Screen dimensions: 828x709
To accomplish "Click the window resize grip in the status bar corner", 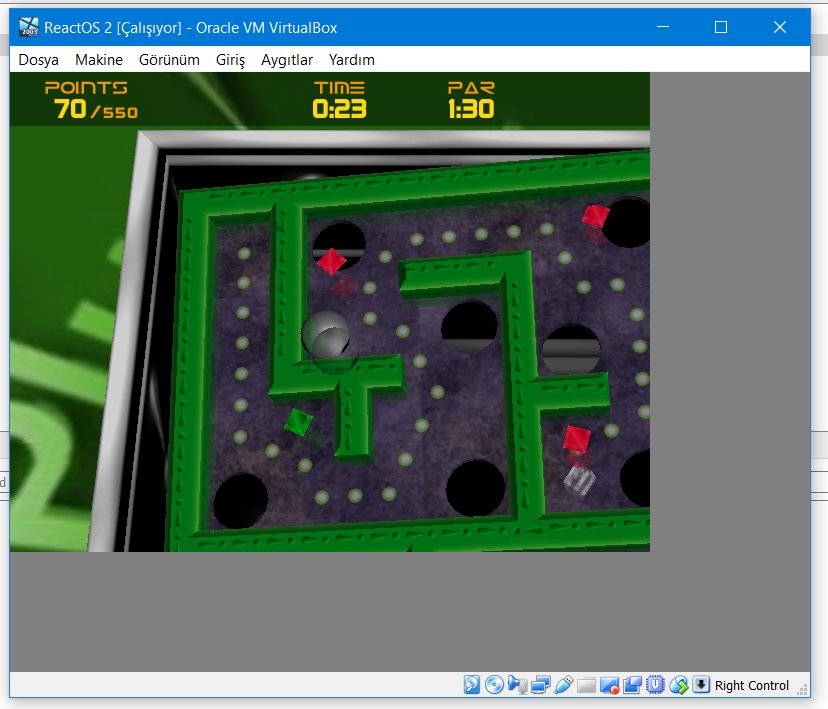I will click(x=803, y=689).
